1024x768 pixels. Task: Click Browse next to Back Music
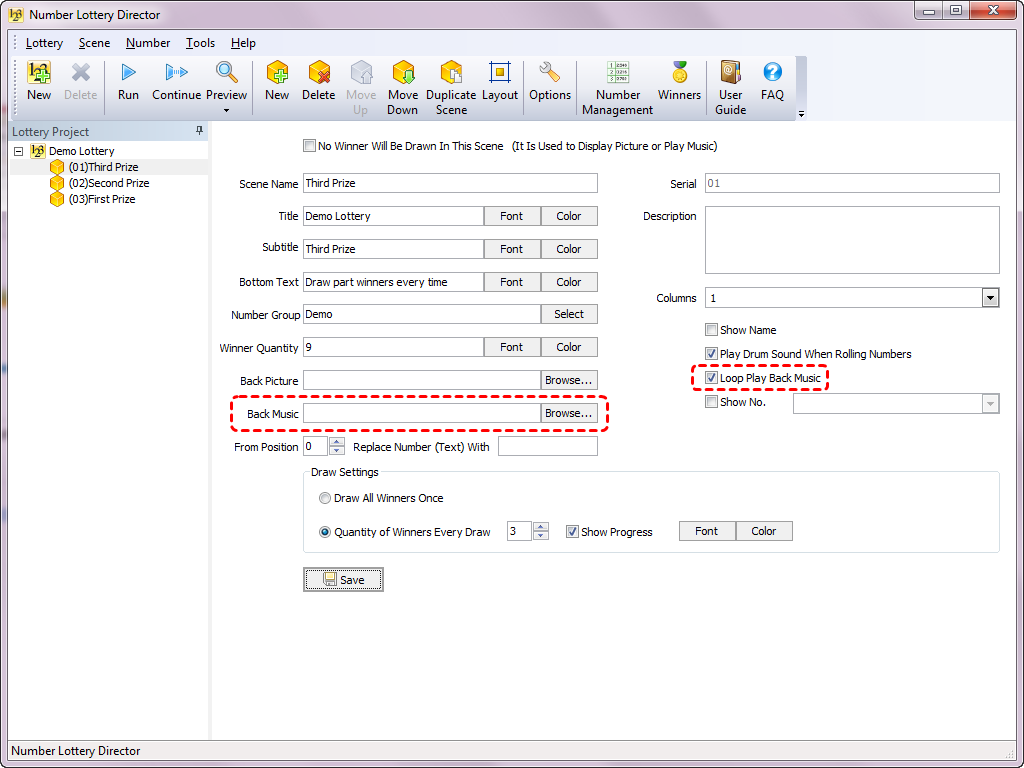click(569, 413)
